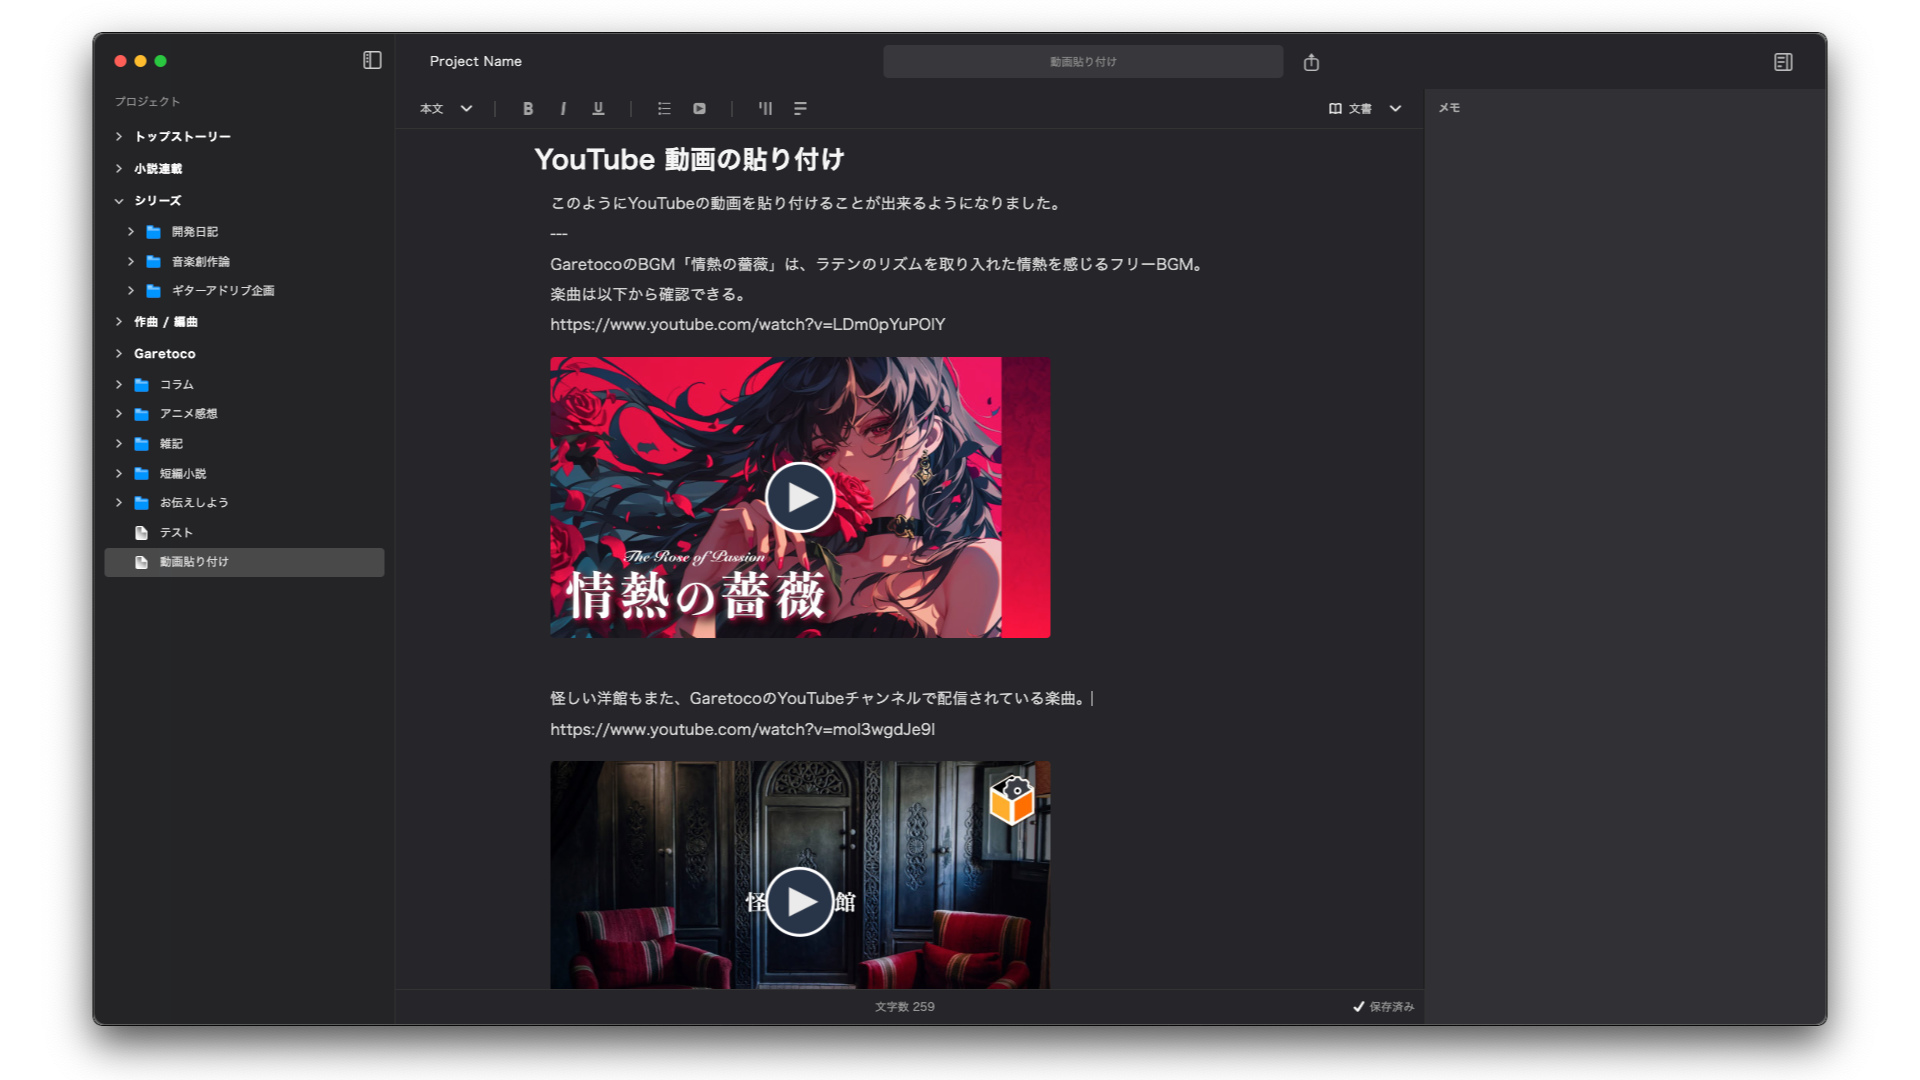This screenshot has height=1080, width=1920.
Task: Click the 文字数 259 character count
Action: [905, 1006]
